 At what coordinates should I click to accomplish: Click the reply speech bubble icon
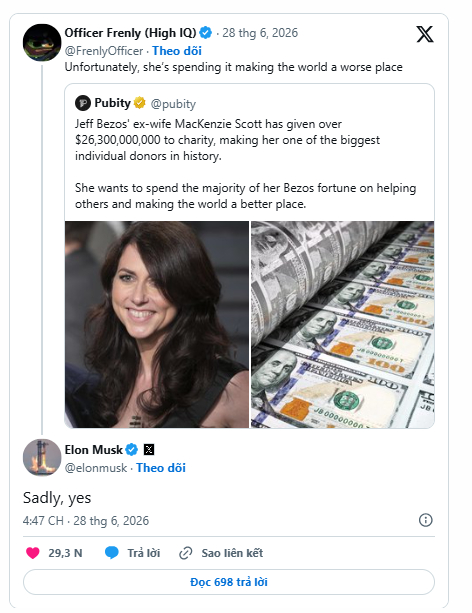tap(112, 553)
